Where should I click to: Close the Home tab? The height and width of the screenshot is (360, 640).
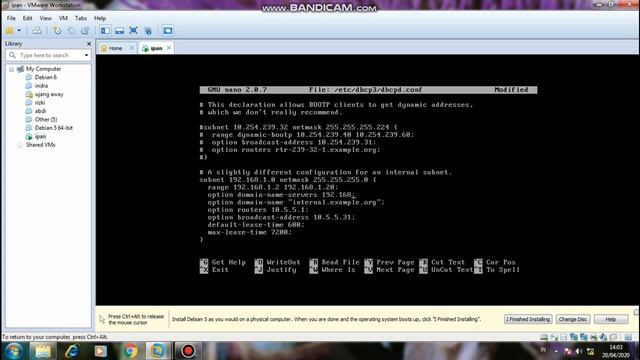(x=131, y=48)
